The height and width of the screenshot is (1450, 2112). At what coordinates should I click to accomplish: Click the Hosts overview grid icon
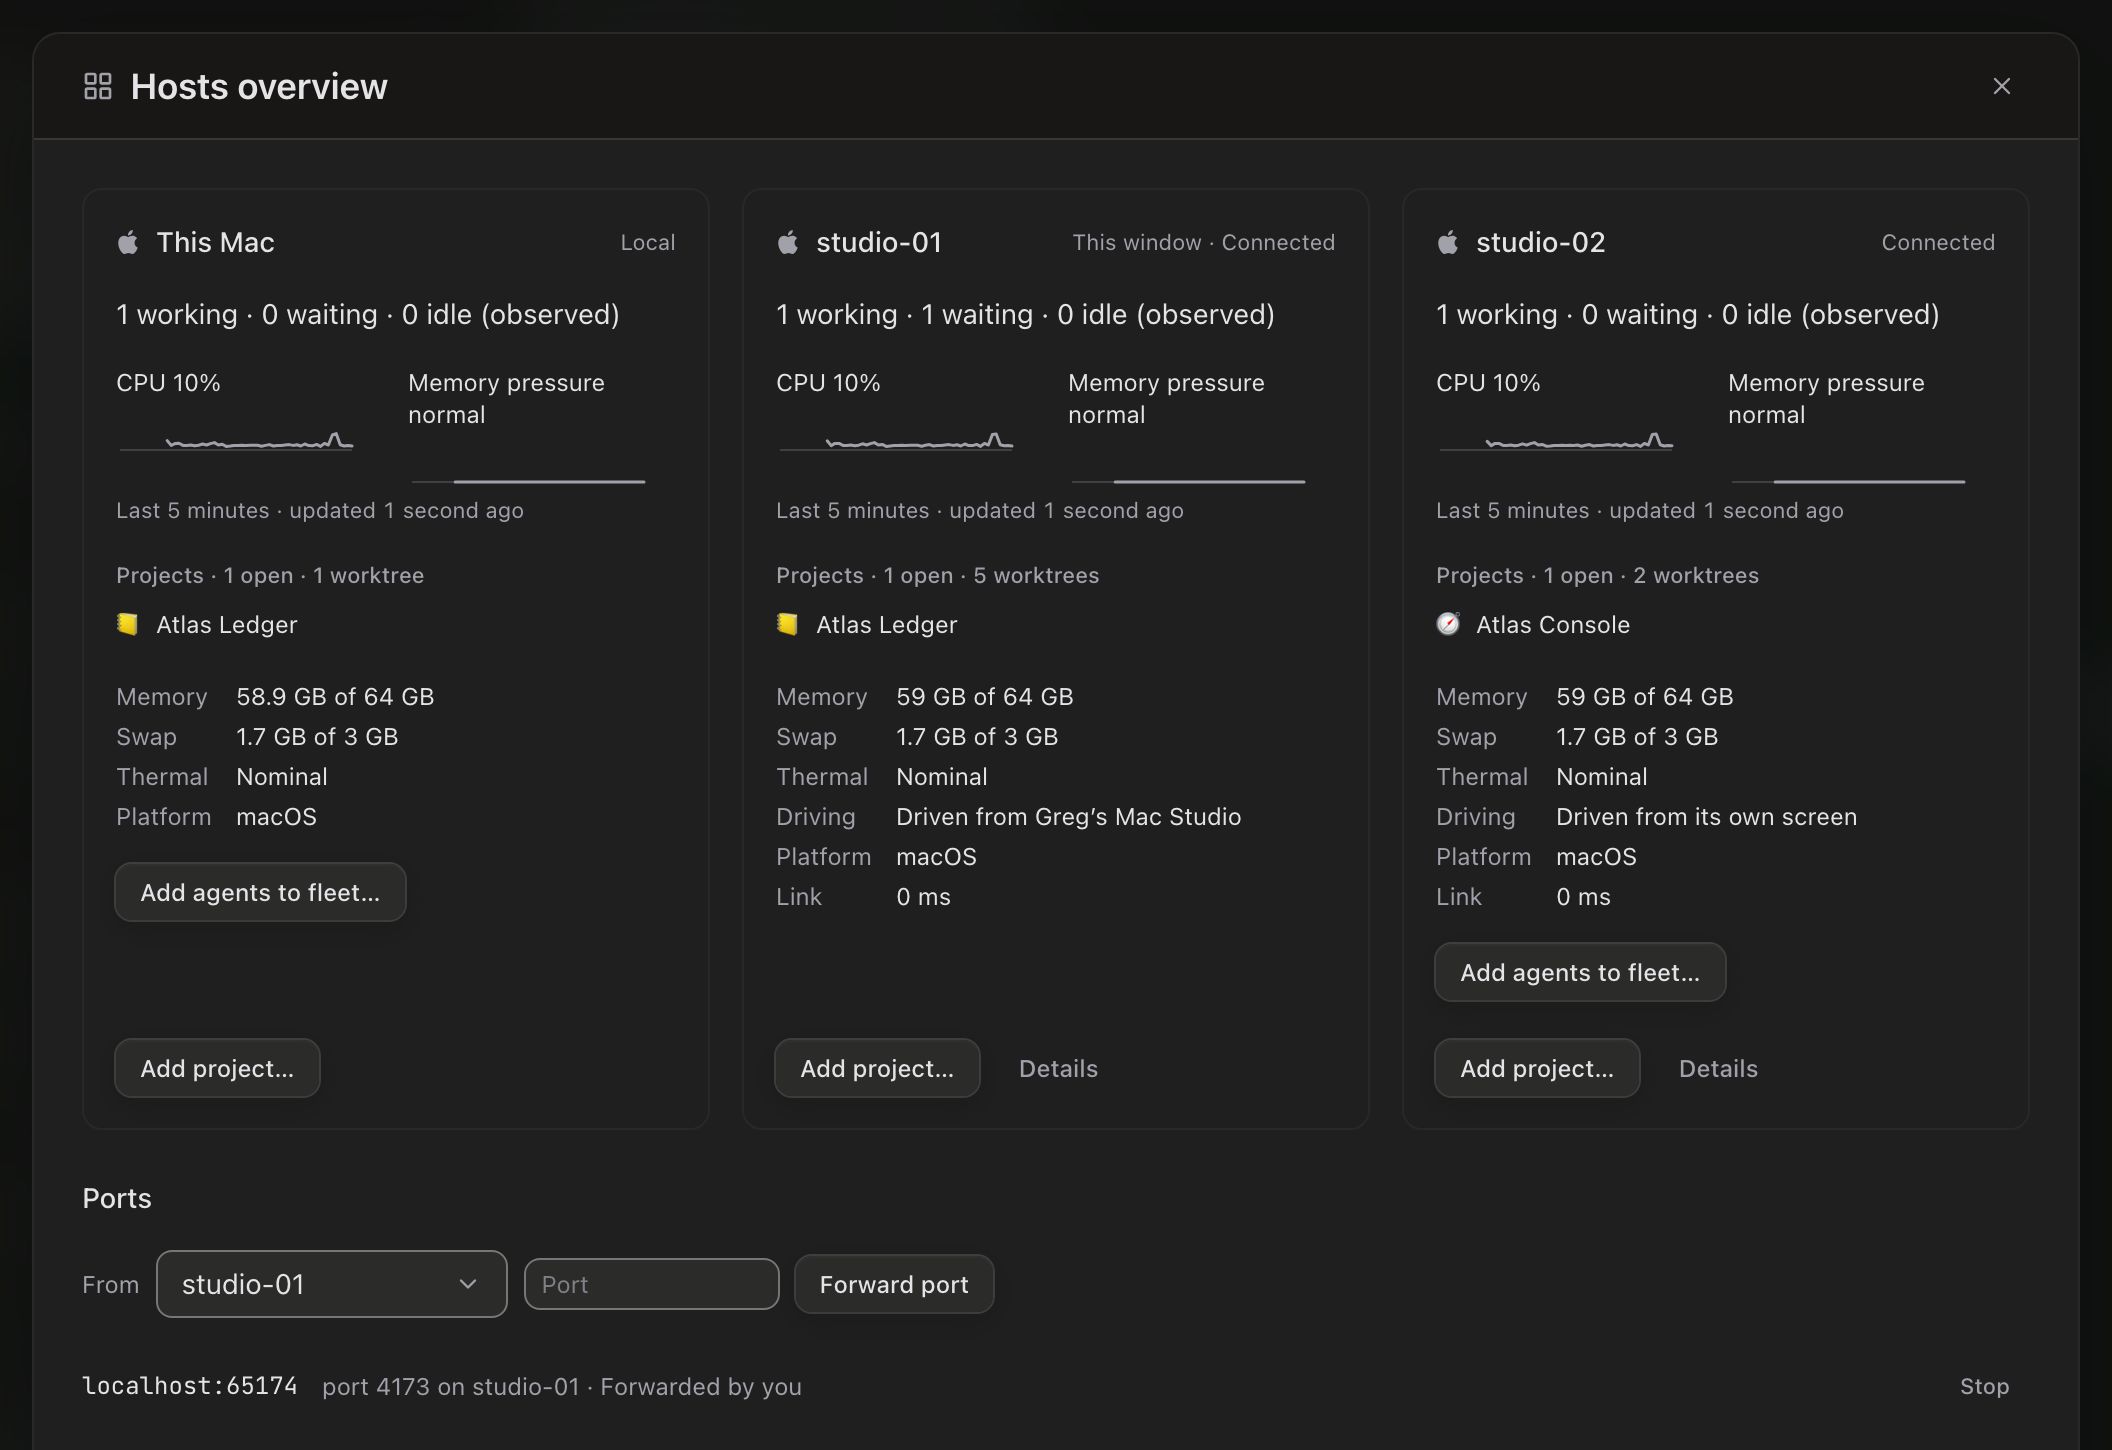point(98,86)
